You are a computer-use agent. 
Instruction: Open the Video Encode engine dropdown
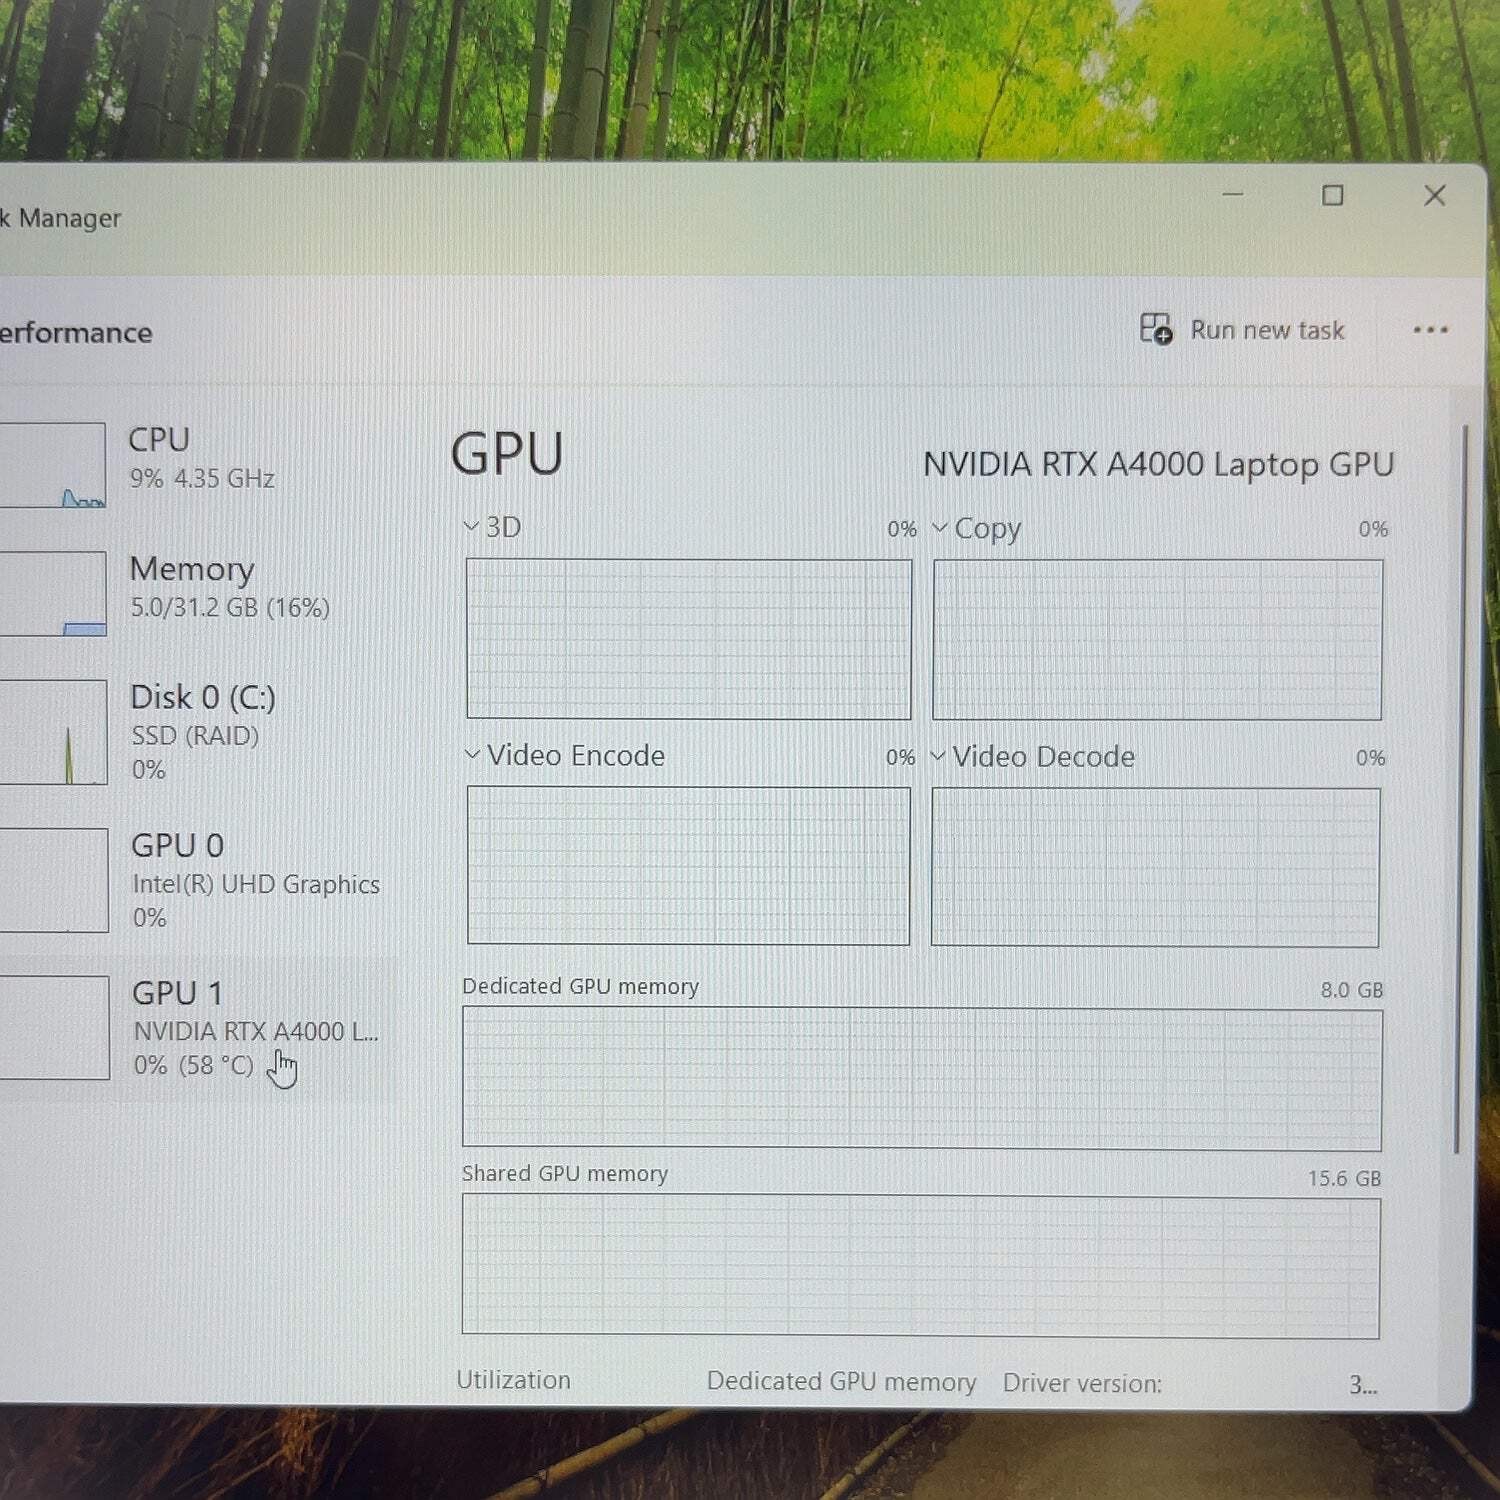[x=472, y=754]
